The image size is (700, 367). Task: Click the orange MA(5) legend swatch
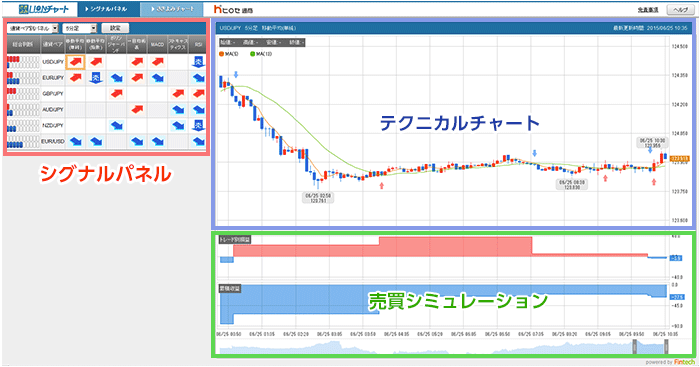[x=221, y=54]
